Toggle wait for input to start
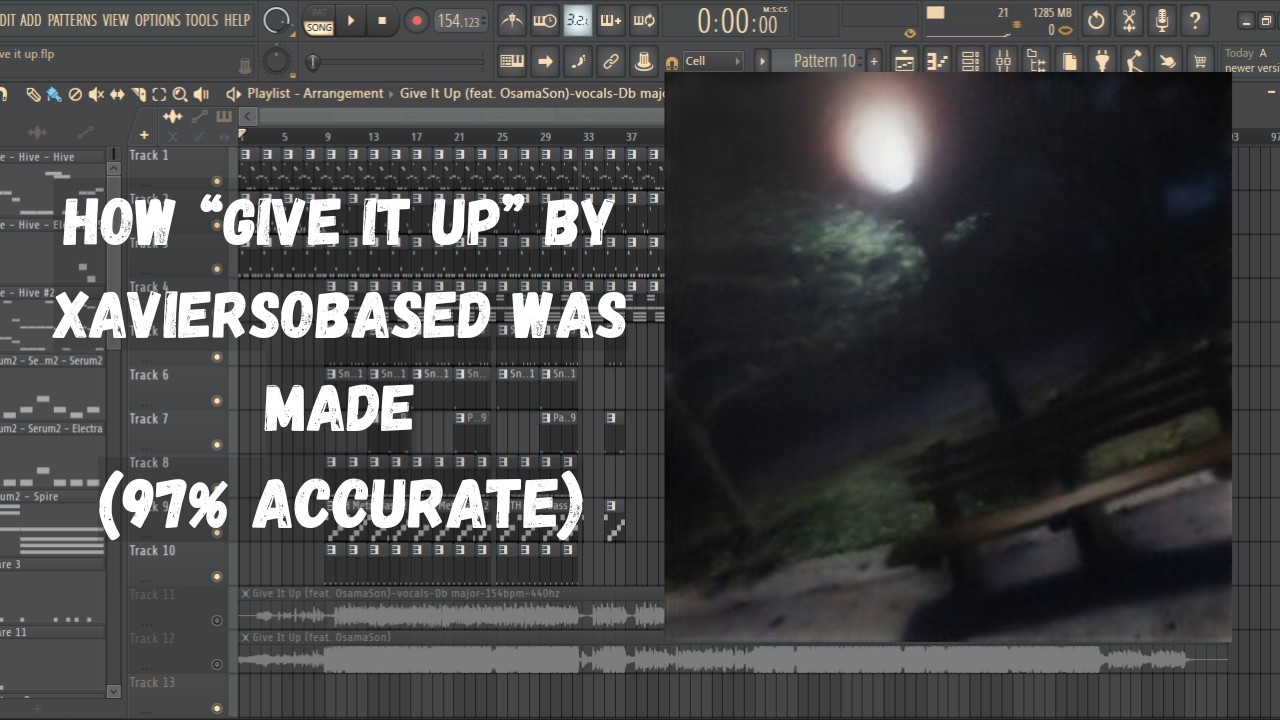The image size is (1280, 720). pyautogui.click(x=545, y=20)
